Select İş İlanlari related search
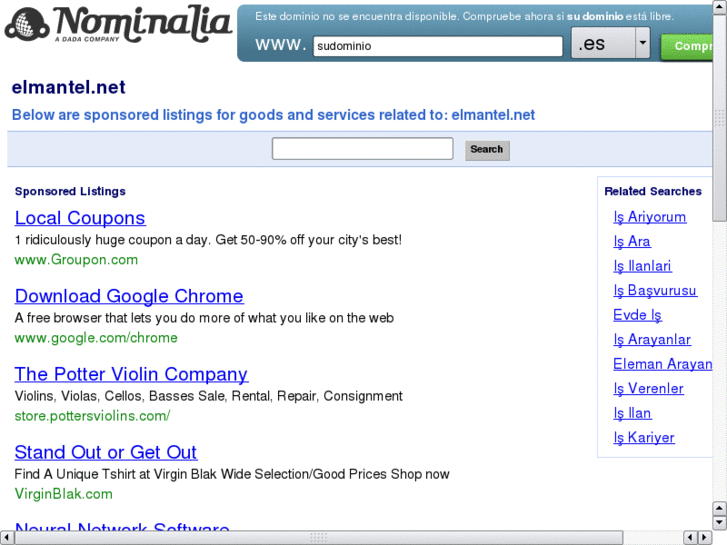 pos(642,266)
